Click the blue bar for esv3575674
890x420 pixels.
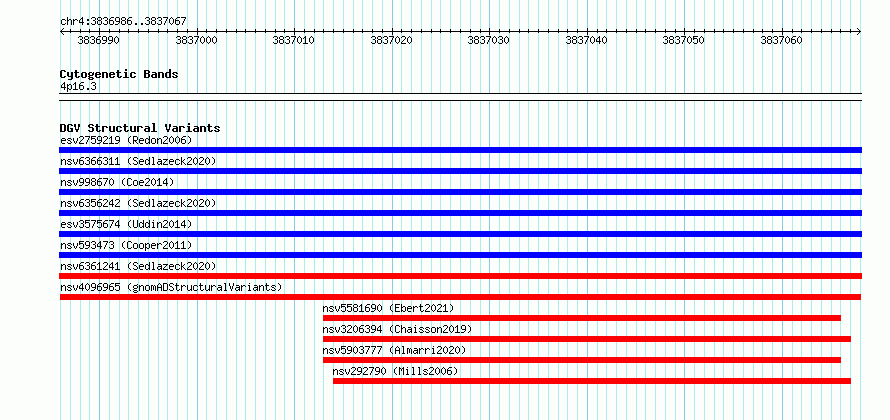tap(460, 234)
